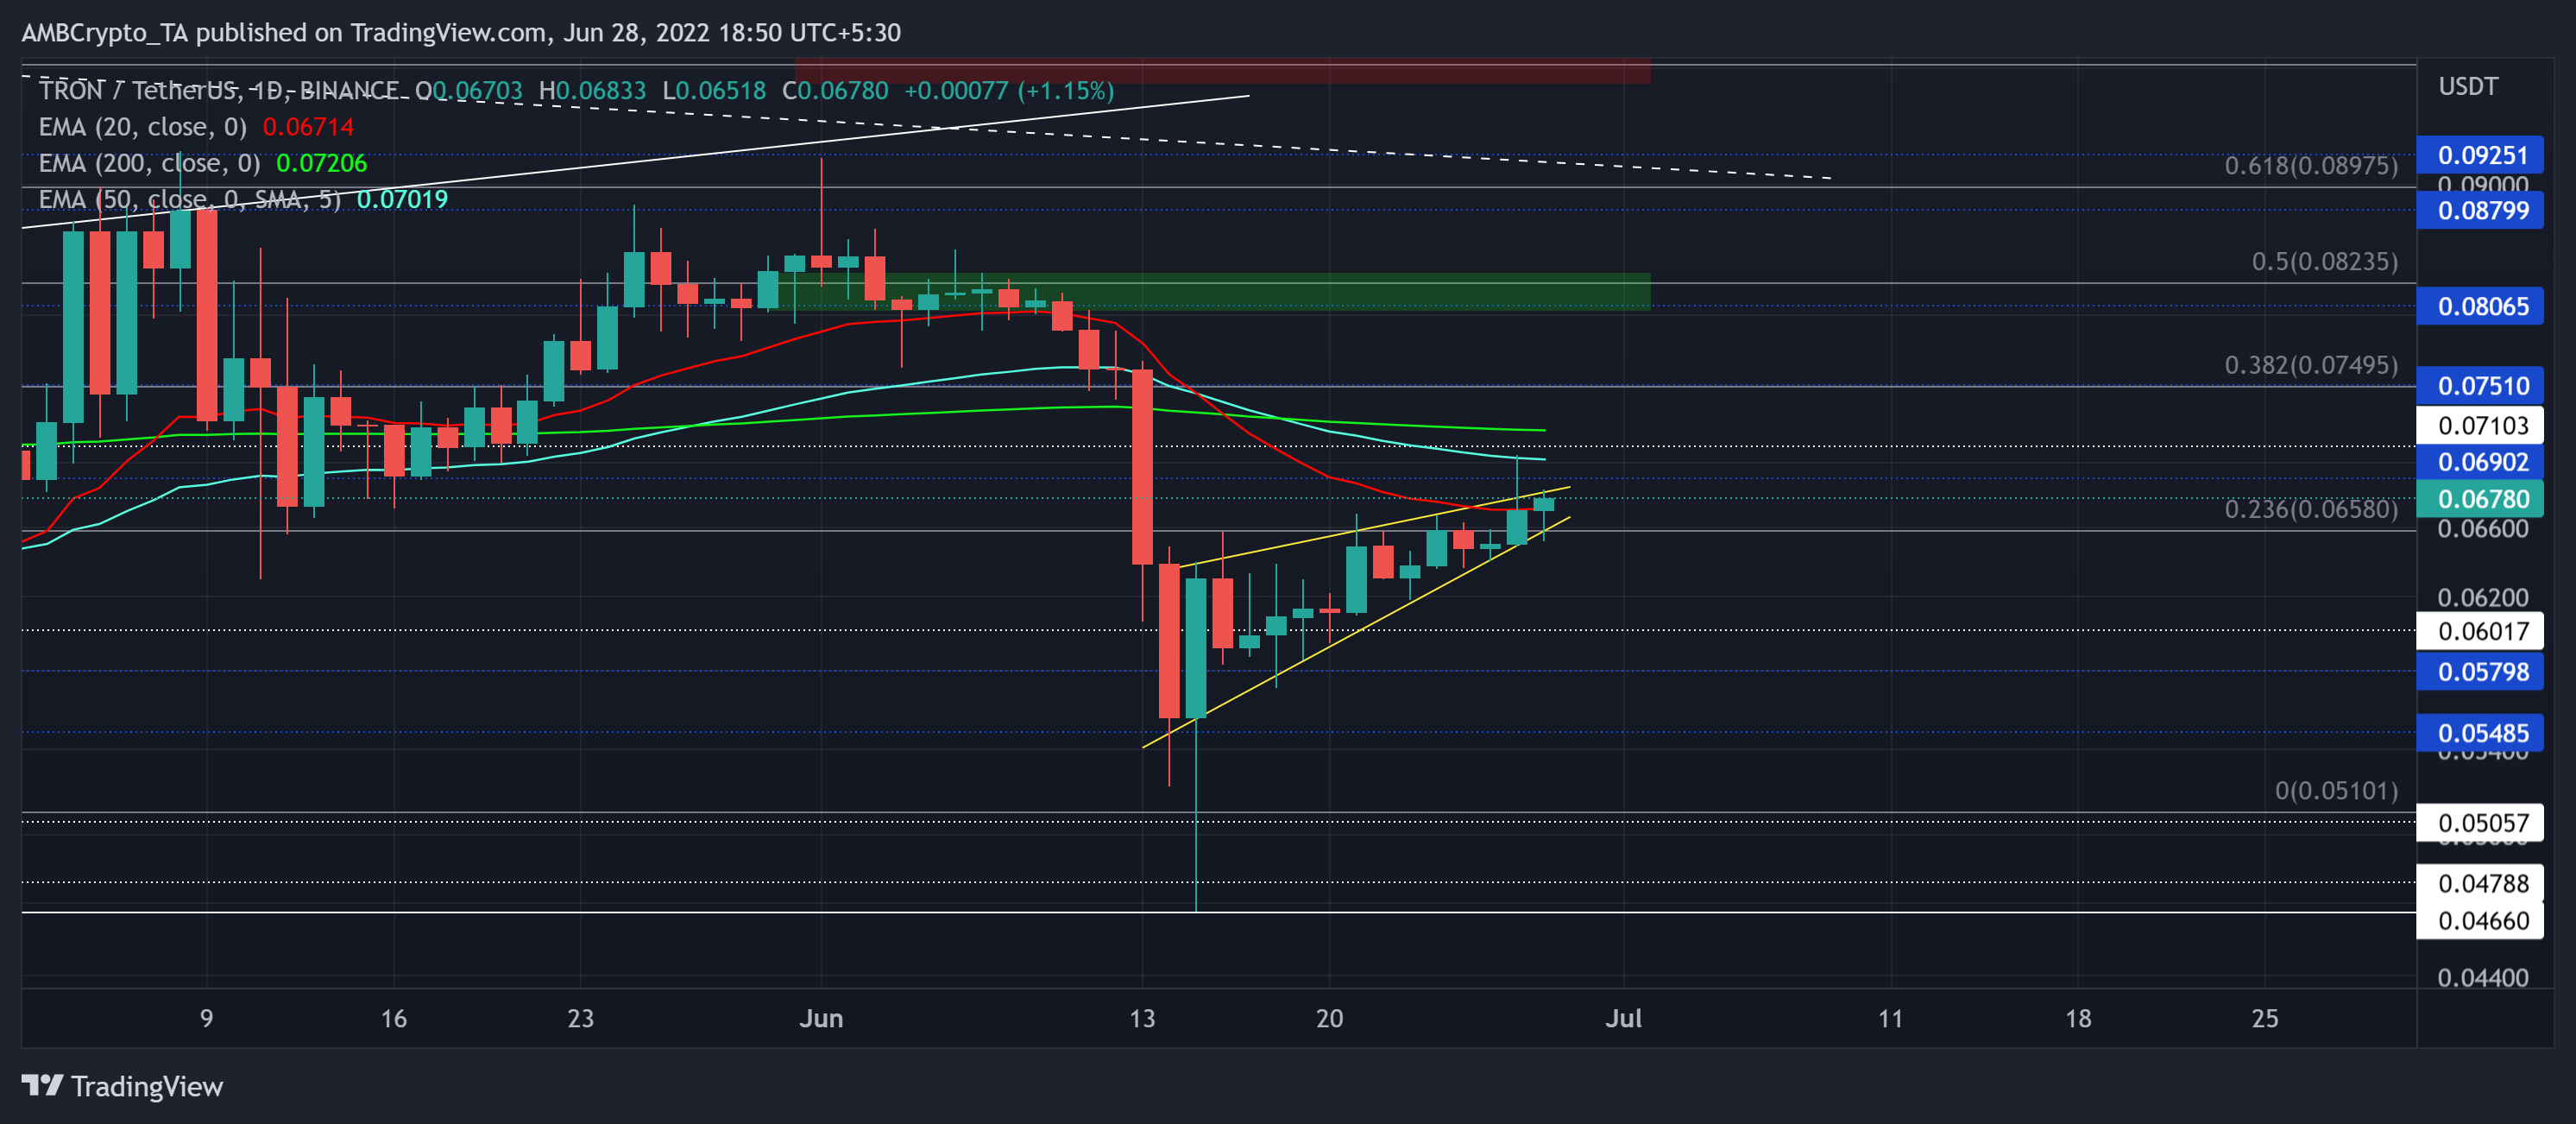Click the 23 date marker on time axis

(x=580, y=1019)
